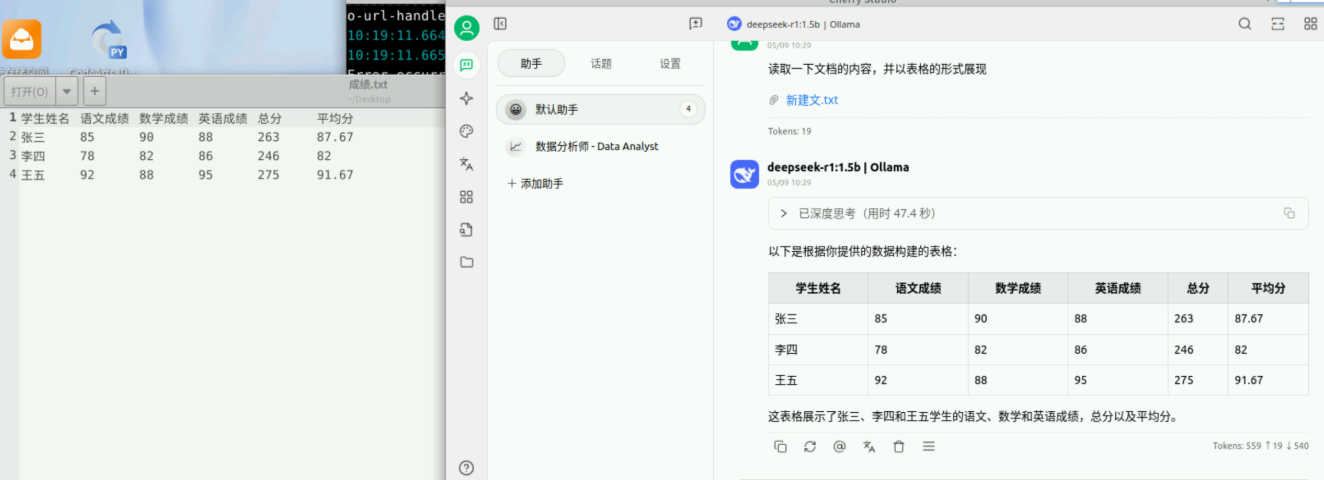The width and height of the screenshot is (1324, 480).
Task: Open the message more-options menu icon
Action: coord(929,447)
